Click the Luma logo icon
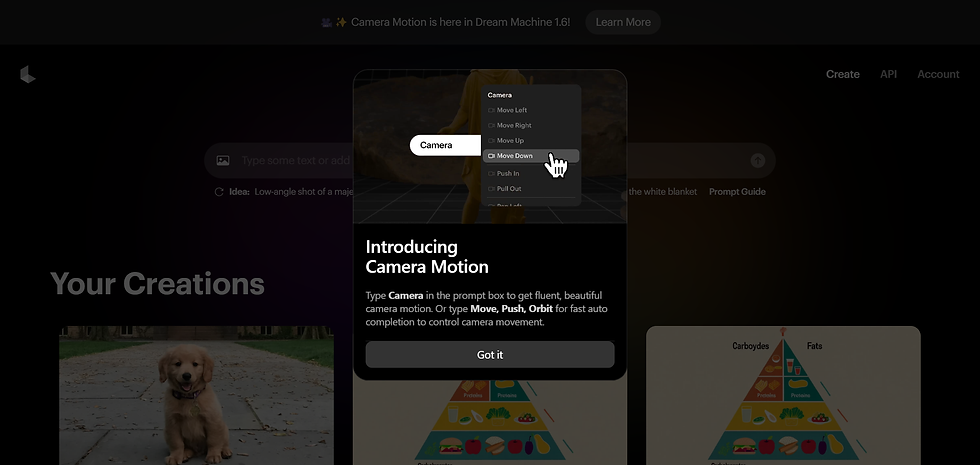Screen dimensions: 980x465 tap(28, 74)
